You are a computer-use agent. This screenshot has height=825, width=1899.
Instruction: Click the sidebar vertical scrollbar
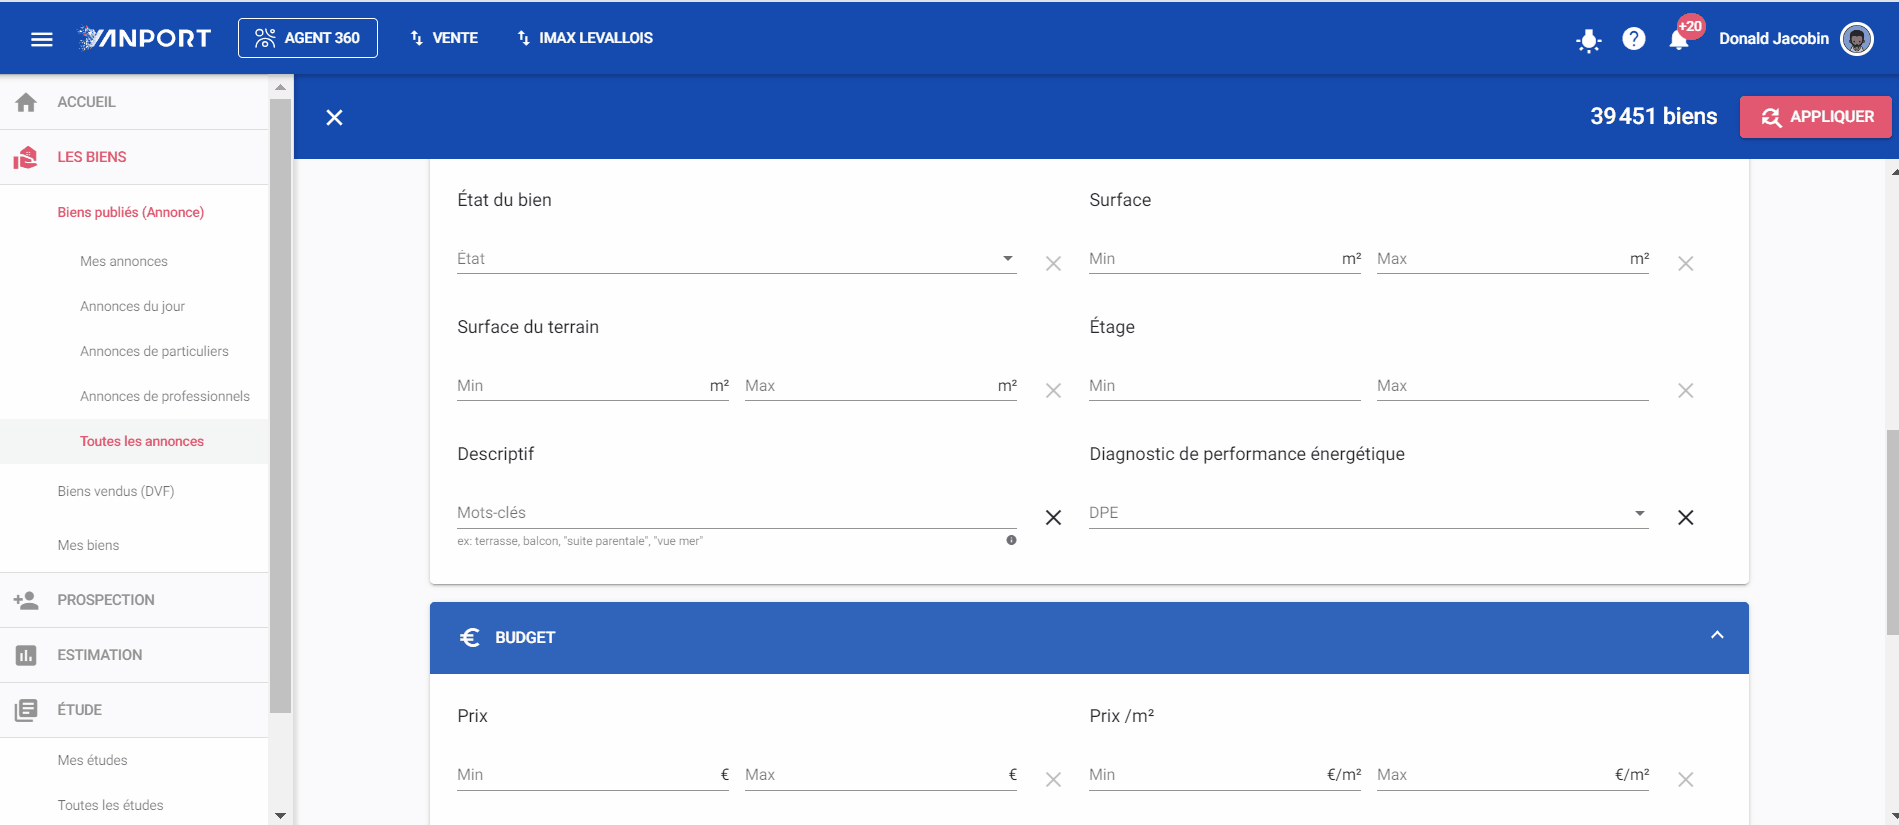click(281, 405)
